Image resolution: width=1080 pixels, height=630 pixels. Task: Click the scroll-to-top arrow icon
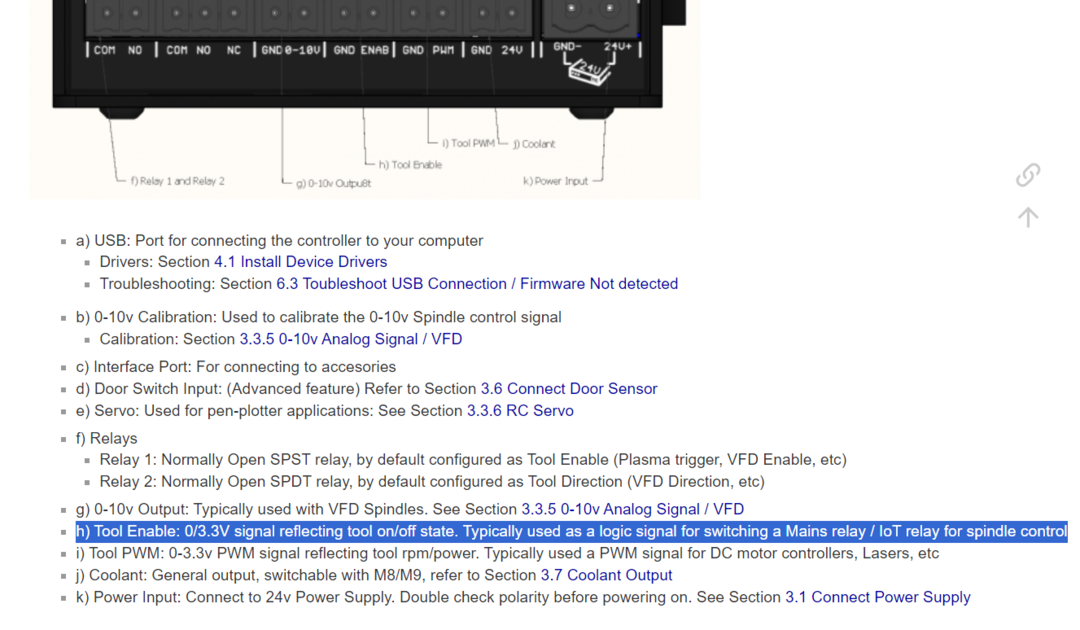tap(1028, 217)
